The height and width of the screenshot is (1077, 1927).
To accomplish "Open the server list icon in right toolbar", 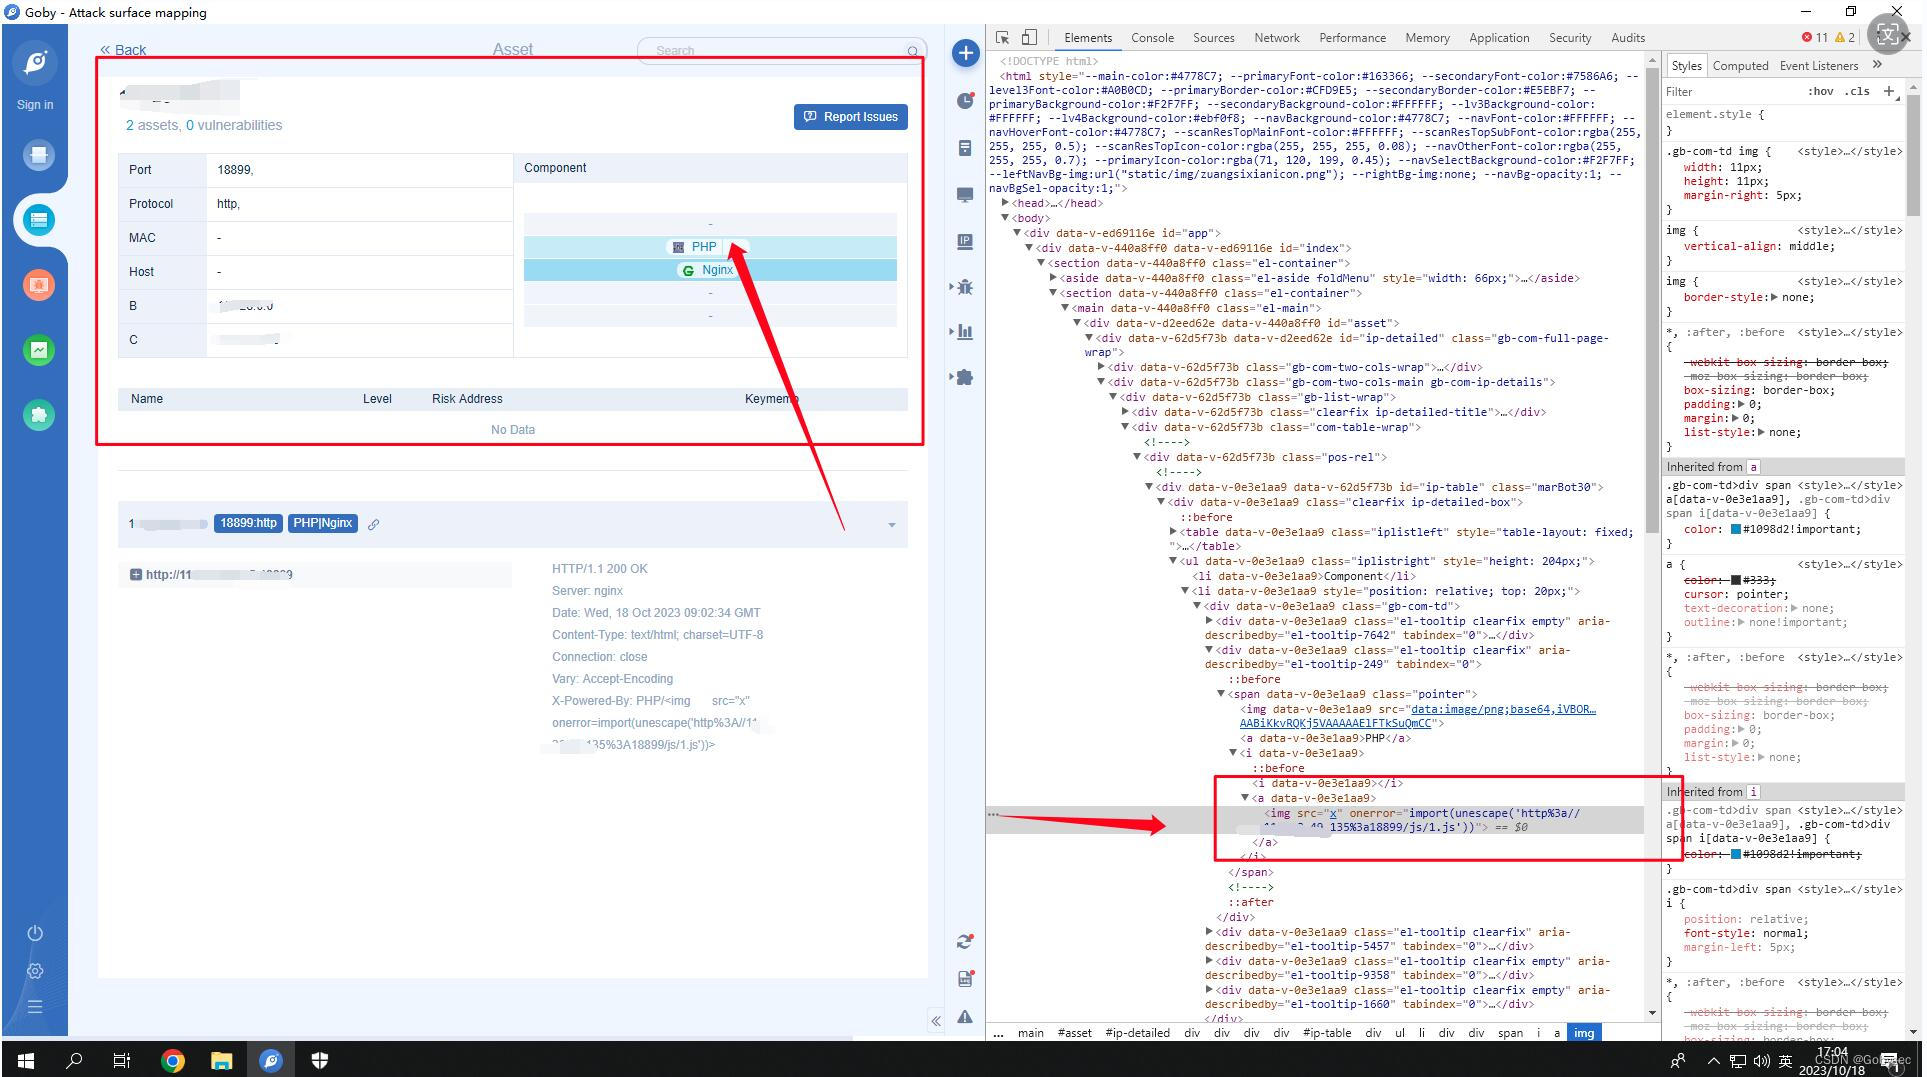I will tap(965, 148).
